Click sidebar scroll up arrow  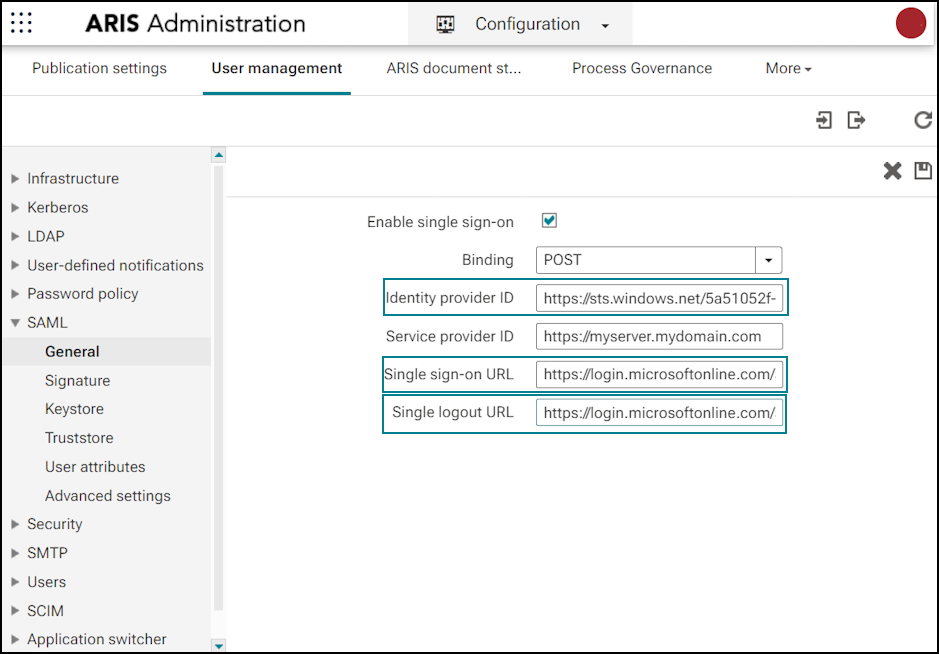pyautogui.click(x=219, y=155)
